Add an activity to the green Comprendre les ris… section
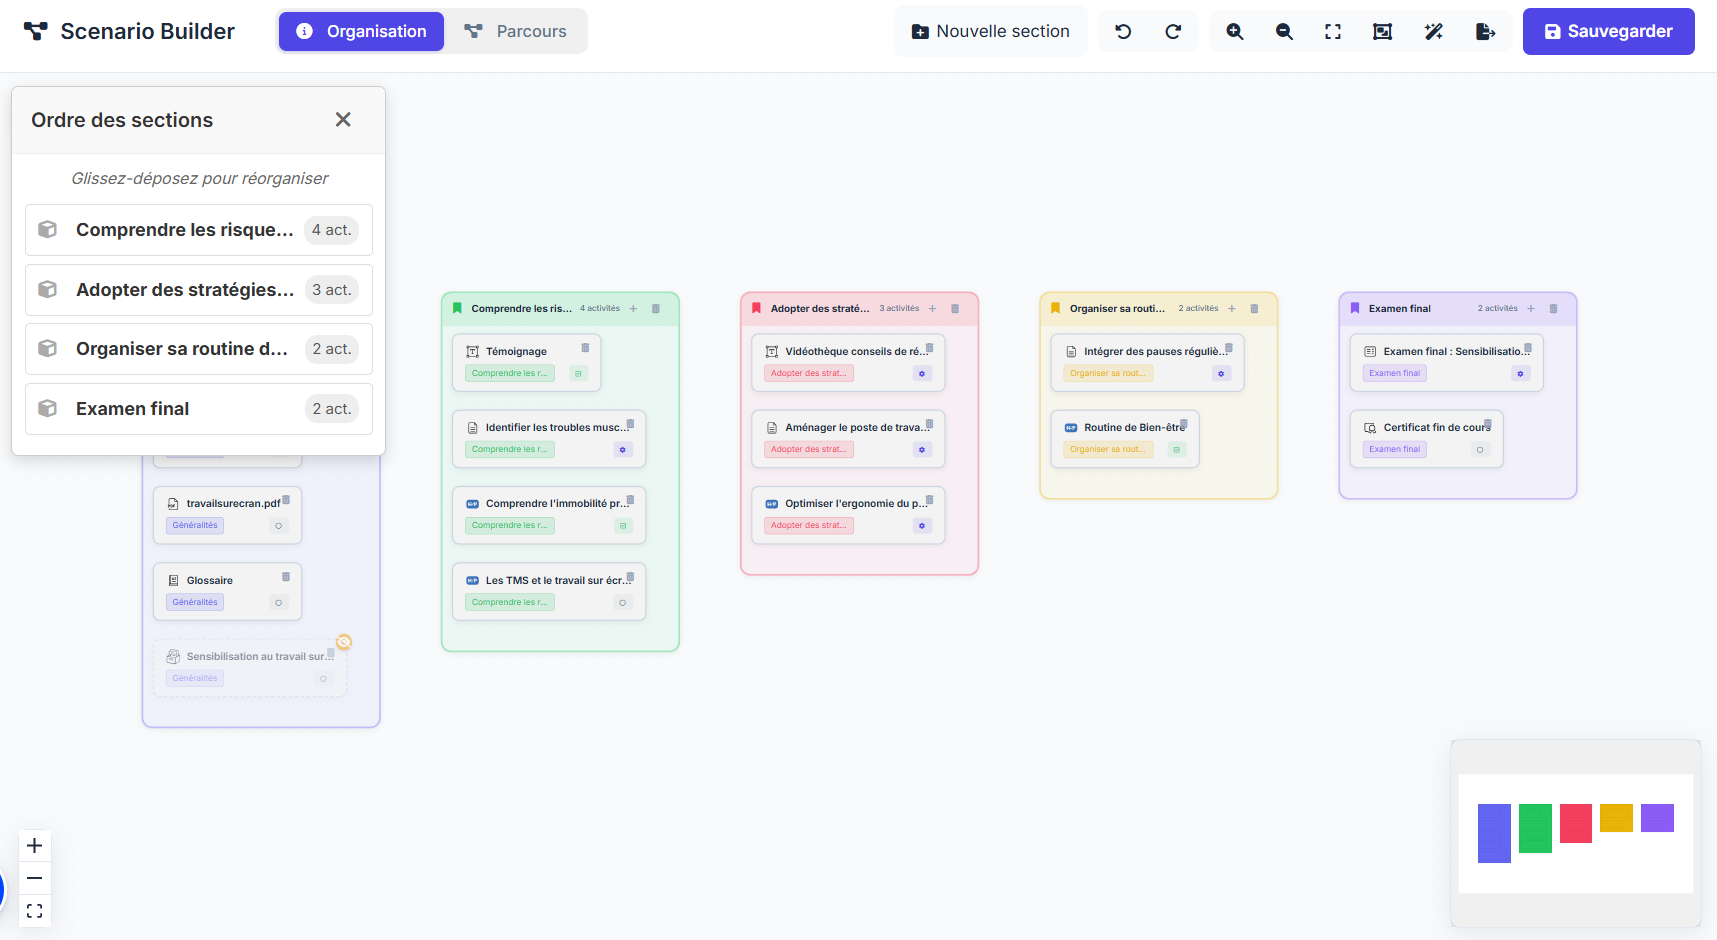 [x=633, y=309]
